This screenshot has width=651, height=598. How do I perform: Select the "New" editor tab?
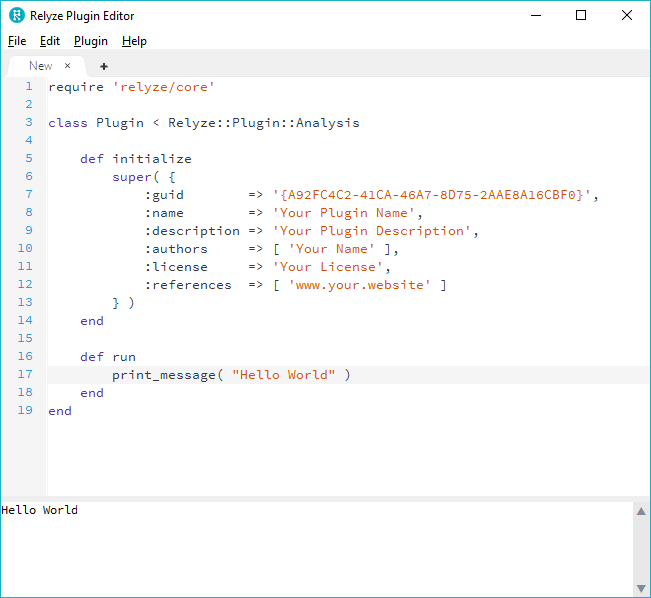(40, 66)
